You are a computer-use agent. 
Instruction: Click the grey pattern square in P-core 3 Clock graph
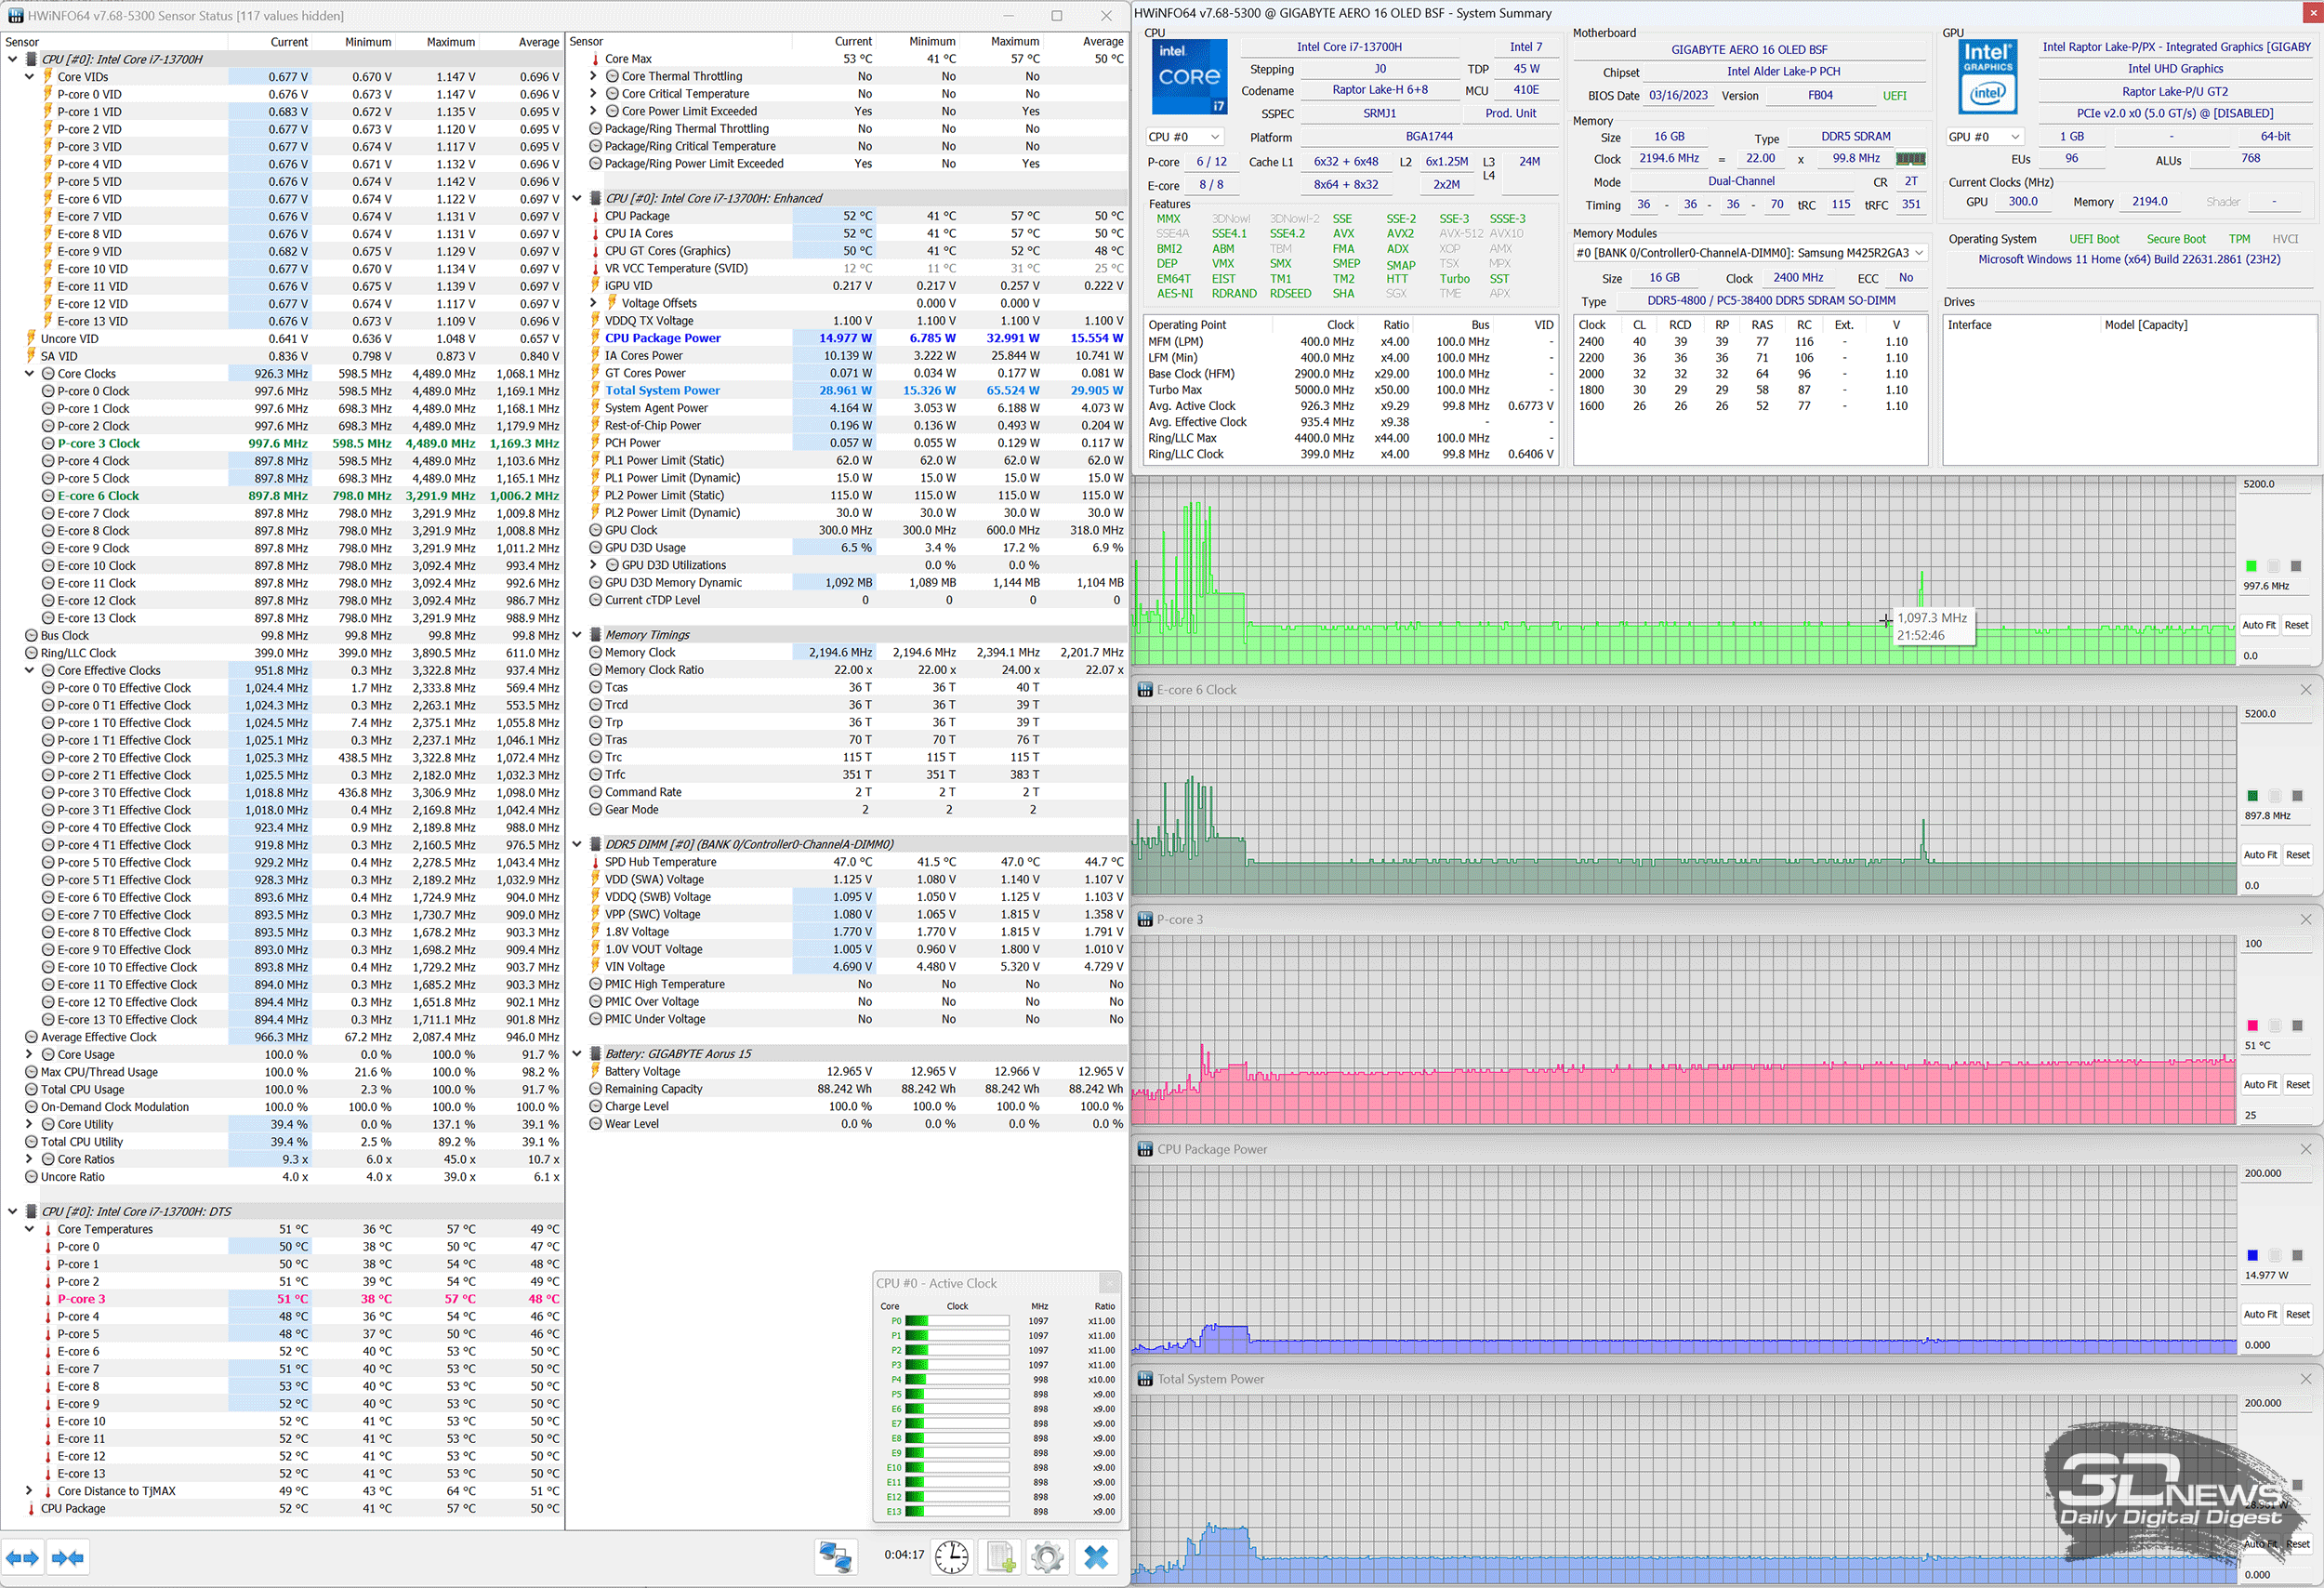[x=2296, y=566]
